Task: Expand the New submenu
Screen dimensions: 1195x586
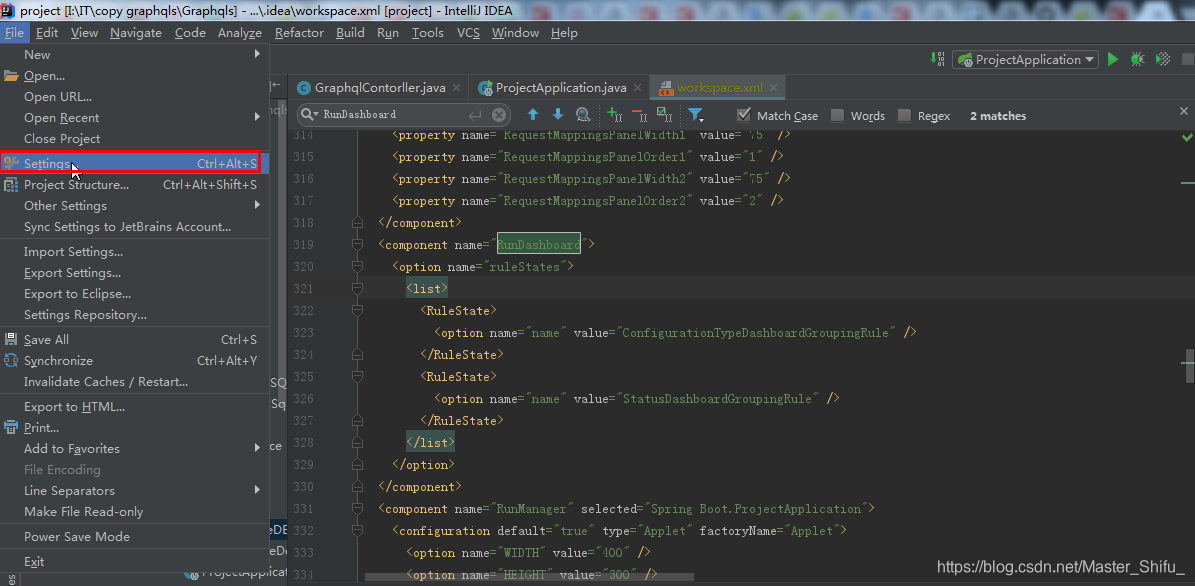Action: tap(134, 54)
